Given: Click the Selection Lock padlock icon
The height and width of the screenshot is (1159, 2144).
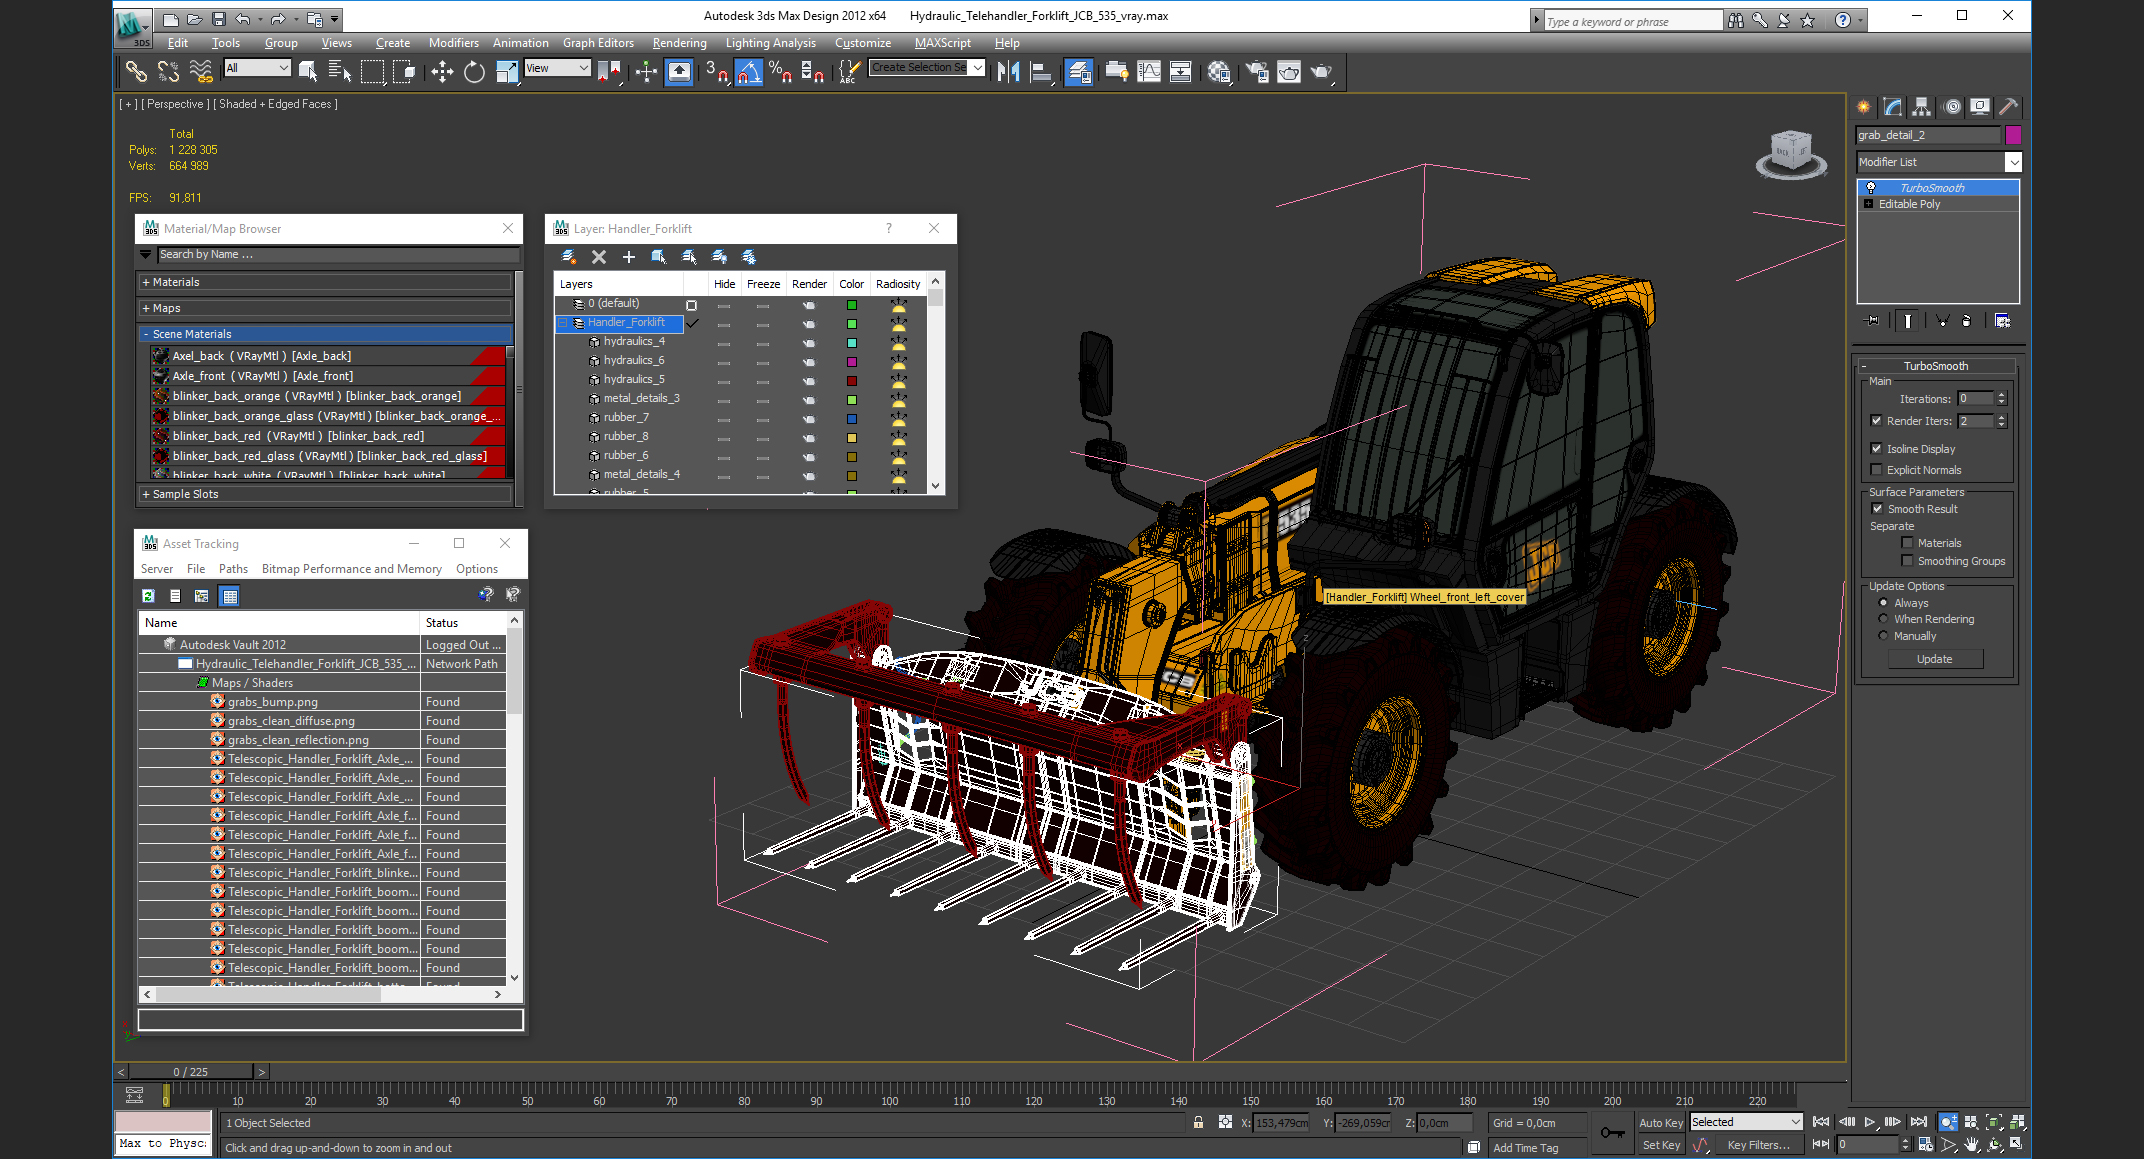Looking at the screenshot, I should click(x=1198, y=1122).
